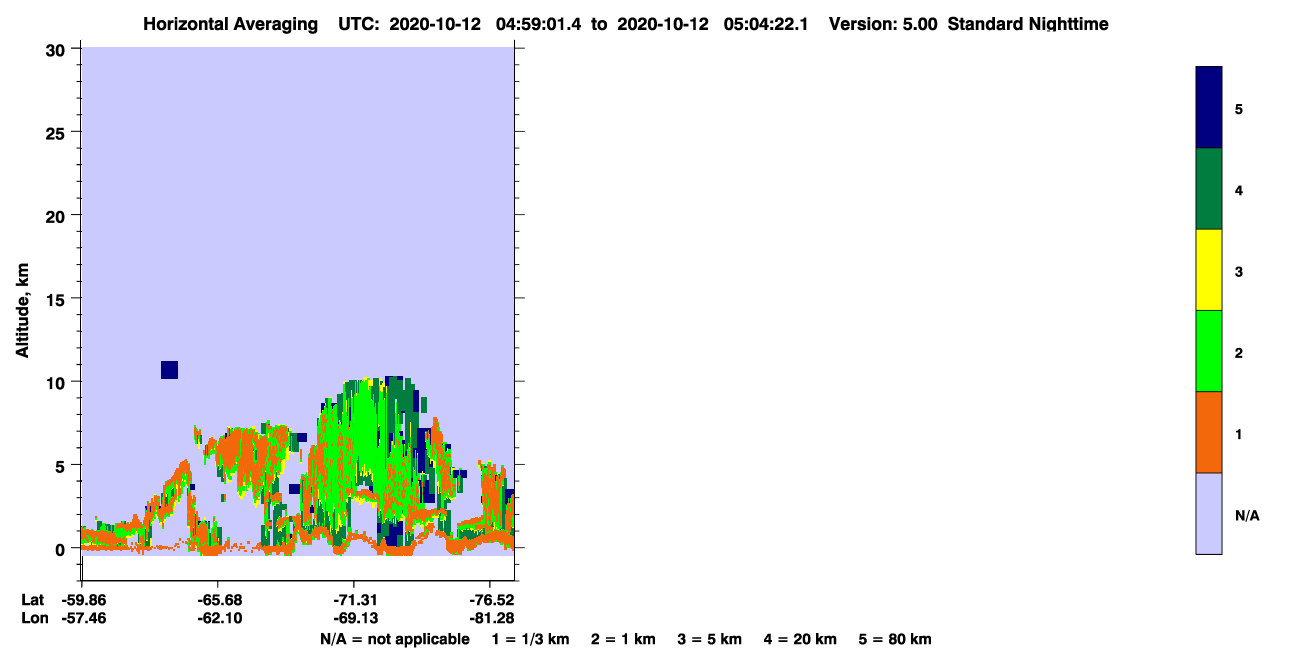Click the latitude label -59.86
Image resolution: width=1300 pixels, height=667 pixels.
81,600
